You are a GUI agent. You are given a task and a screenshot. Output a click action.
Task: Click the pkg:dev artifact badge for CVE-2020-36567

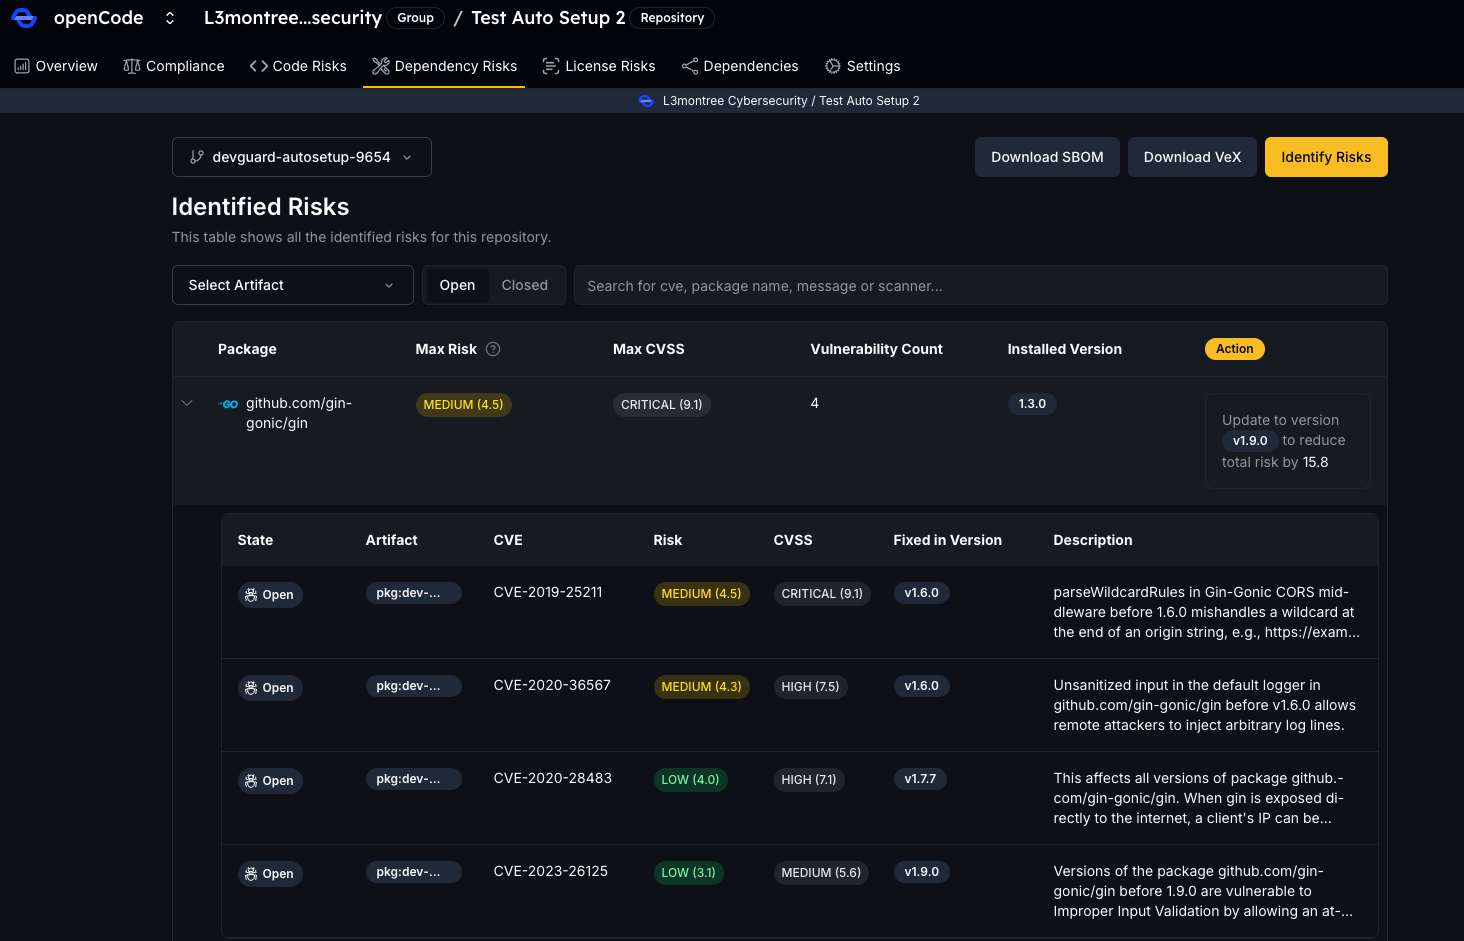[x=413, y=686]
